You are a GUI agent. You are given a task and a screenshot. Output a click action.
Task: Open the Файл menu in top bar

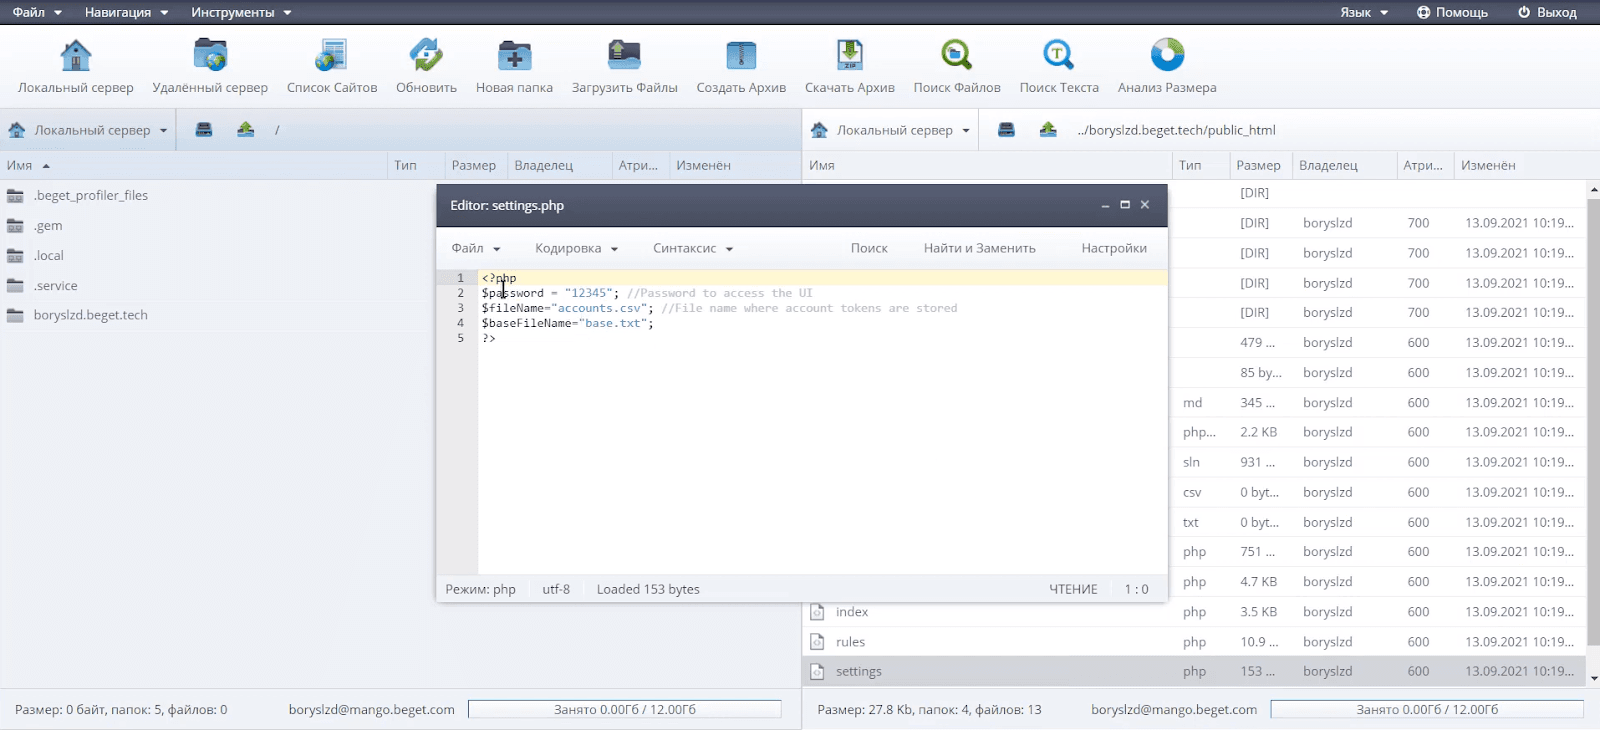click(x=37, y=12)
